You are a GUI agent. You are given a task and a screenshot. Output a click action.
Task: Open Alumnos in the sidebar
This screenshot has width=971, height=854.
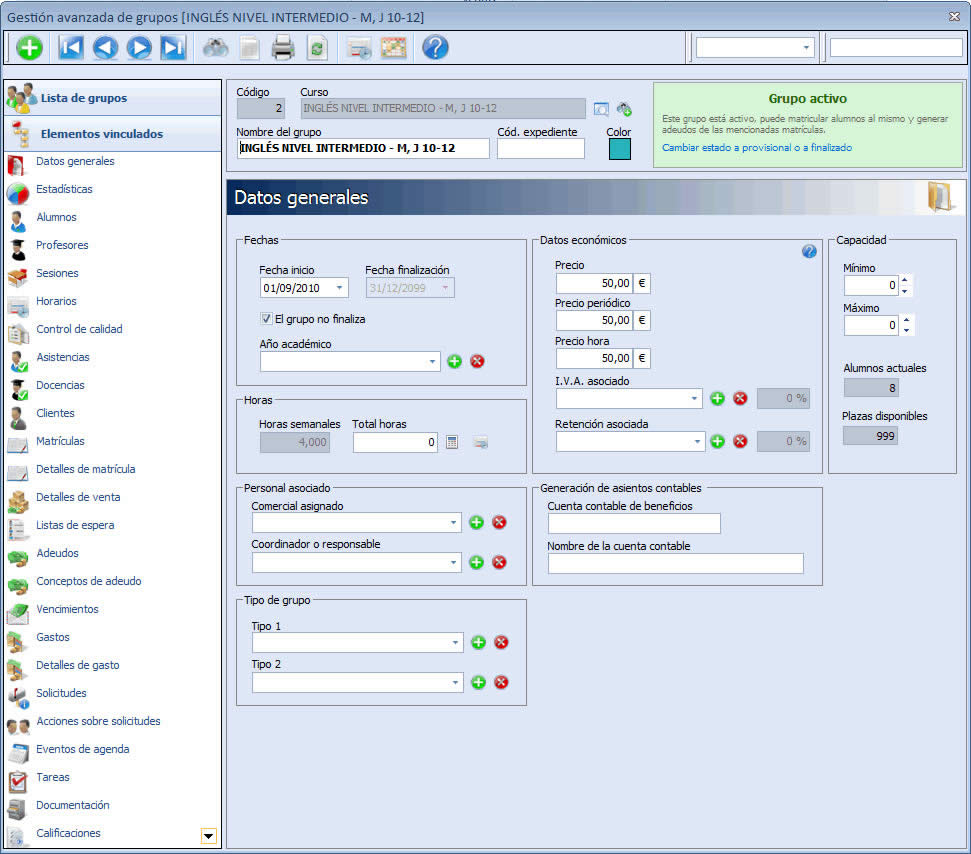56,217
